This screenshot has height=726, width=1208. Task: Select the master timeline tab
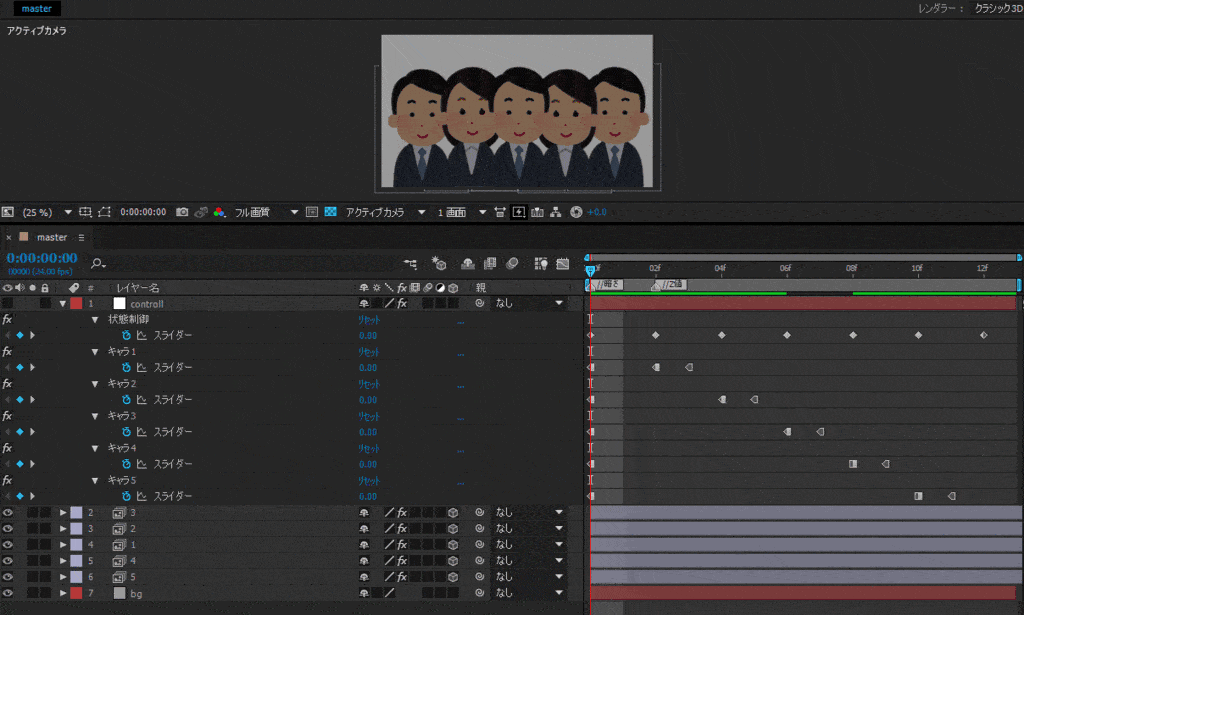(51, 238)
